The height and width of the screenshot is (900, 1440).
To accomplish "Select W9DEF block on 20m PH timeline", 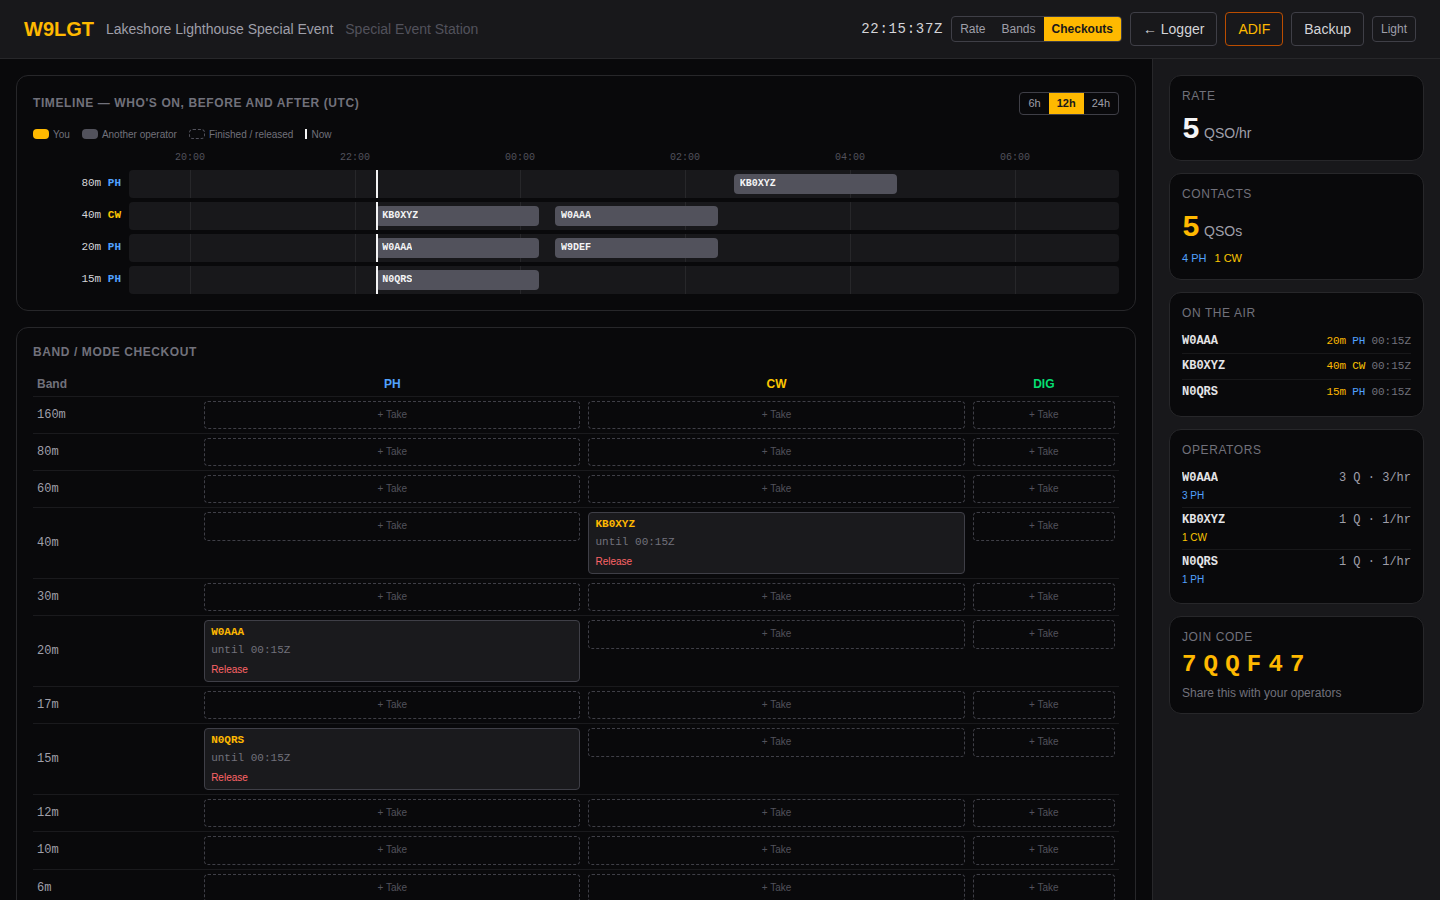I will 636,248.
